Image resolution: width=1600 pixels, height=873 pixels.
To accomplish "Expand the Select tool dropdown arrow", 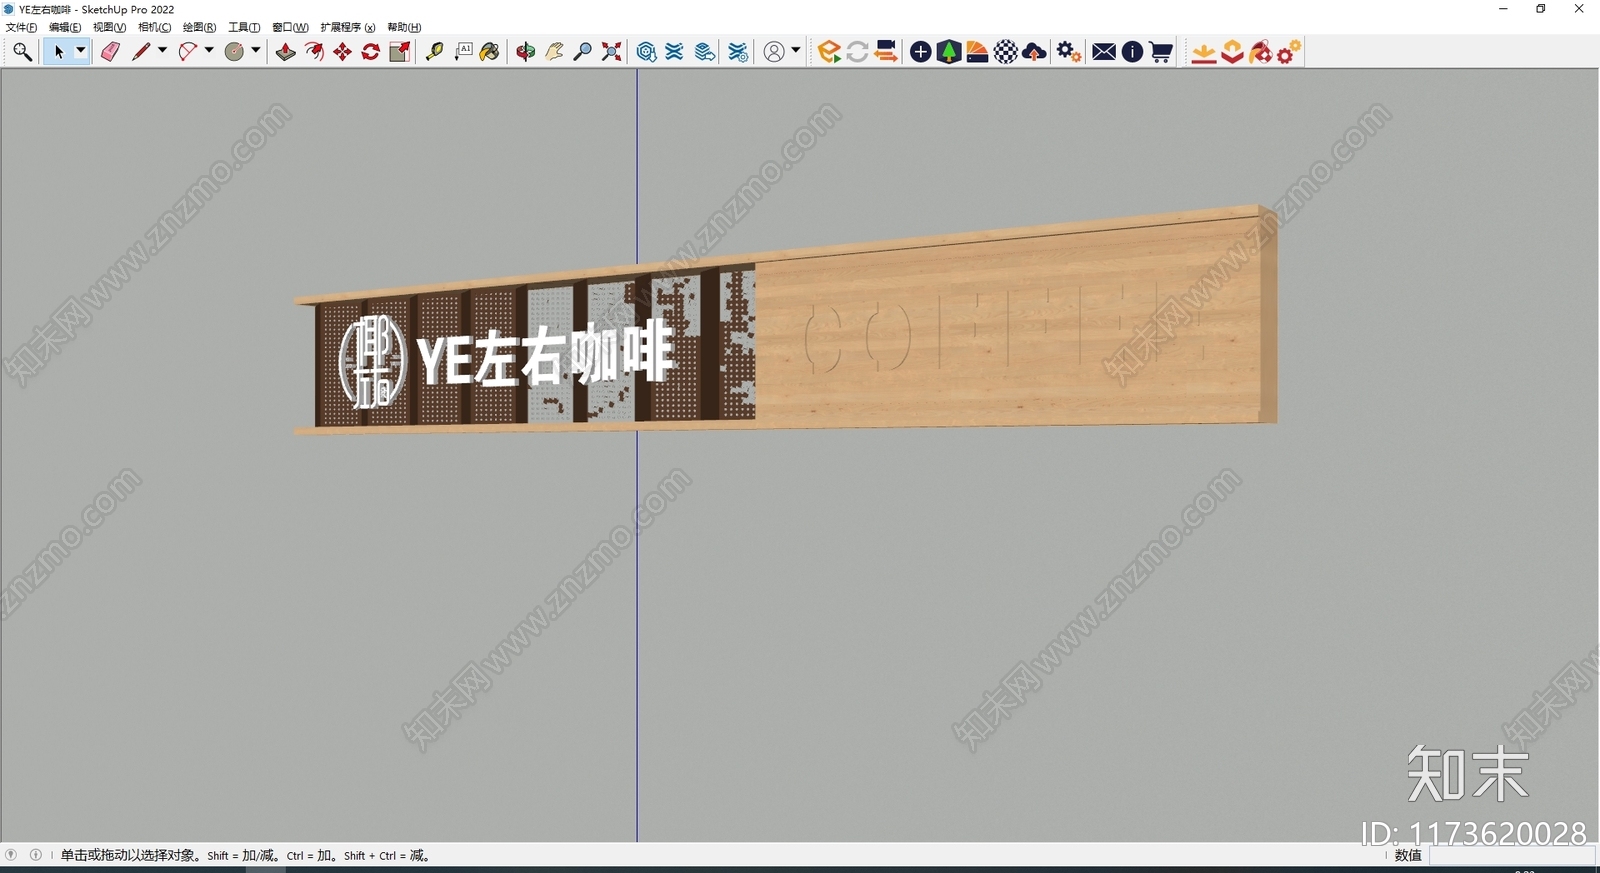I will (x=81, y=51).
